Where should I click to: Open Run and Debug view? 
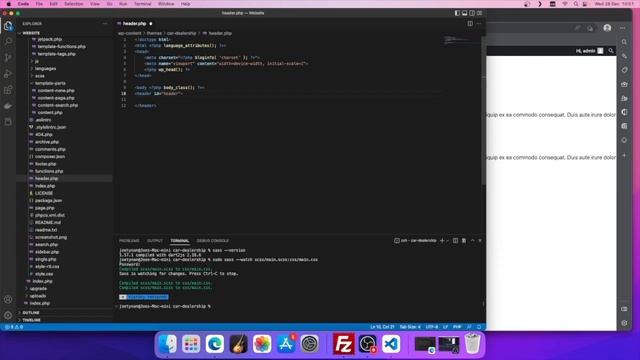[8, 74]
